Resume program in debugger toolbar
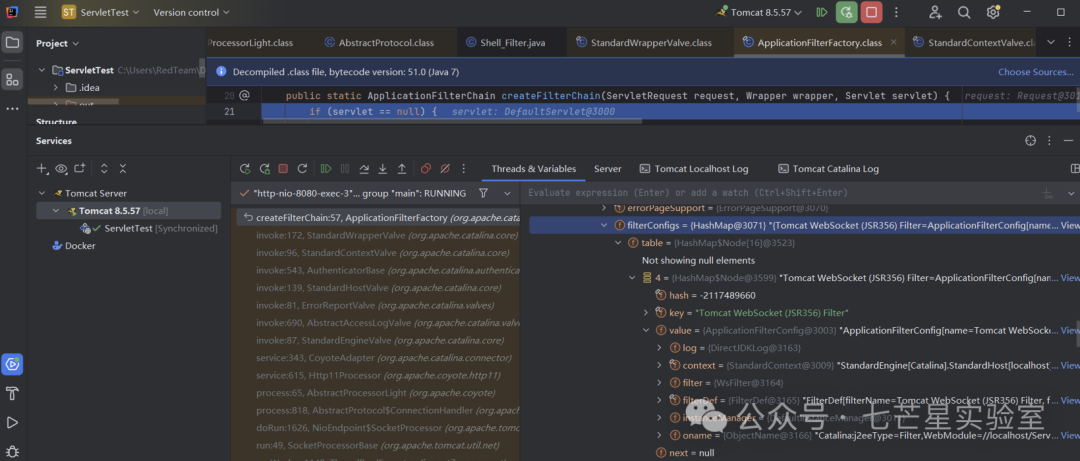Image resolution: width=1080 pixels, height=461 pixels. [x=326, y=168]
